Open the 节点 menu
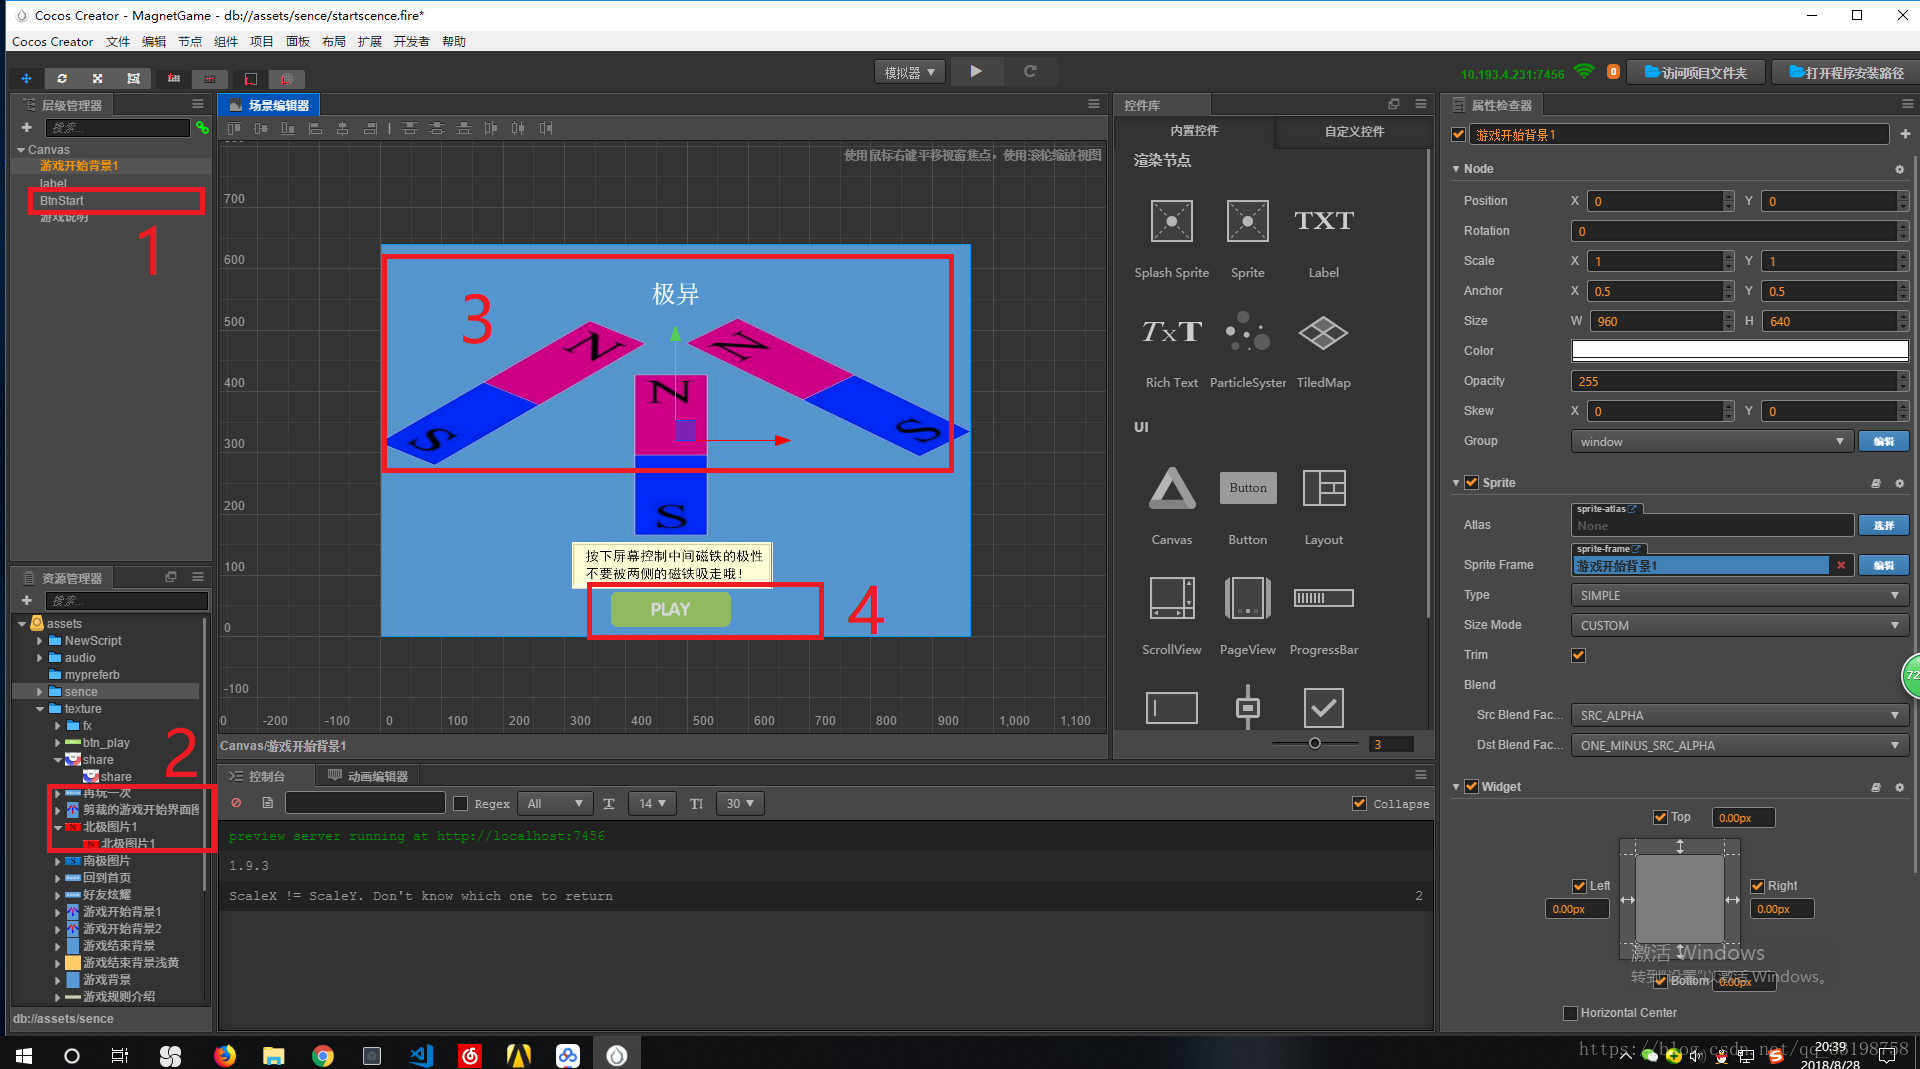 coord(190,42)
